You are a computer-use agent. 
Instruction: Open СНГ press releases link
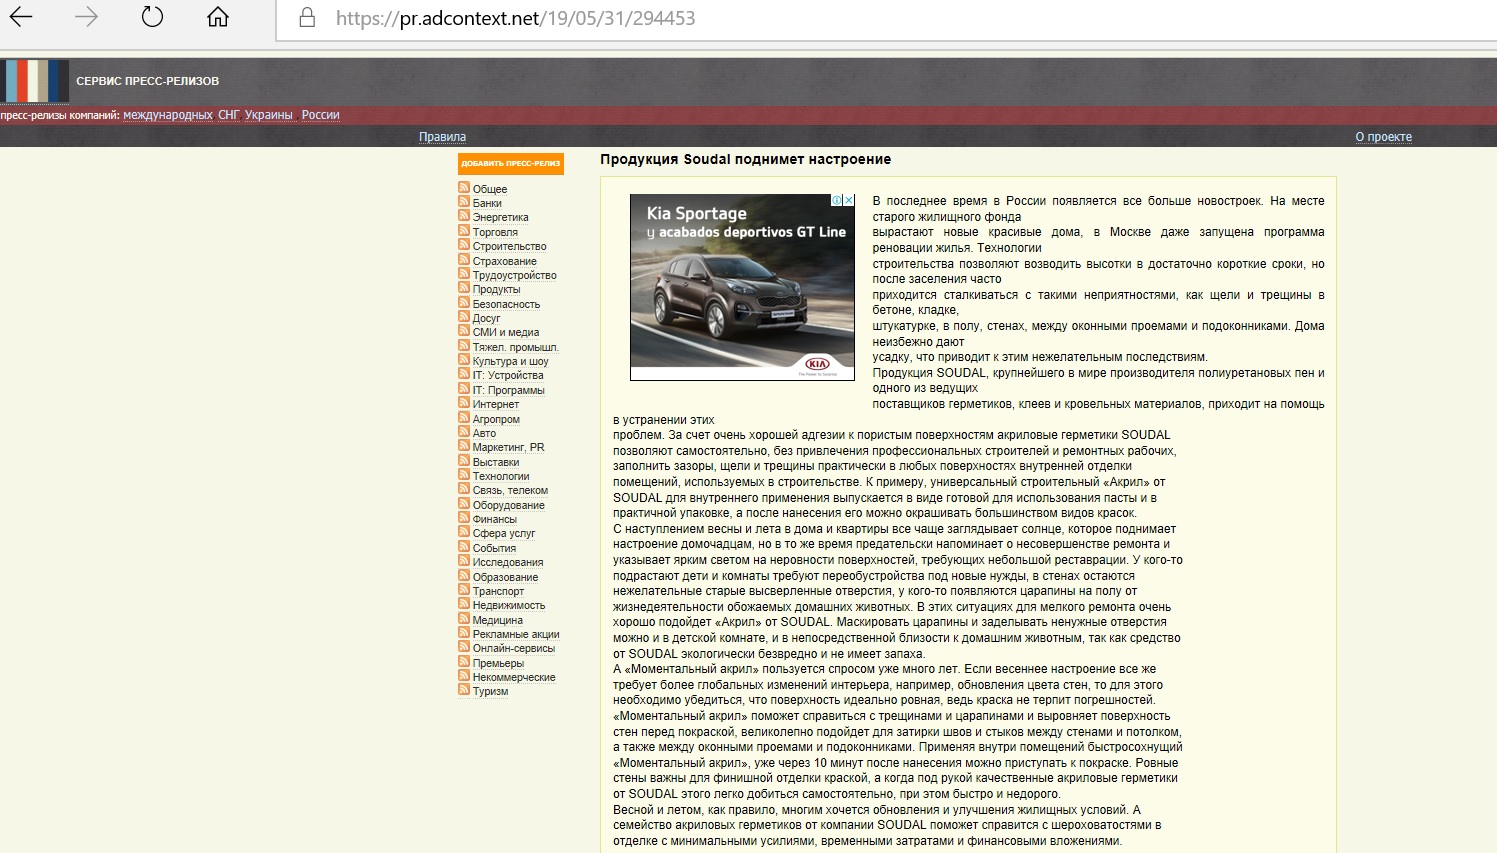(229, 115)
